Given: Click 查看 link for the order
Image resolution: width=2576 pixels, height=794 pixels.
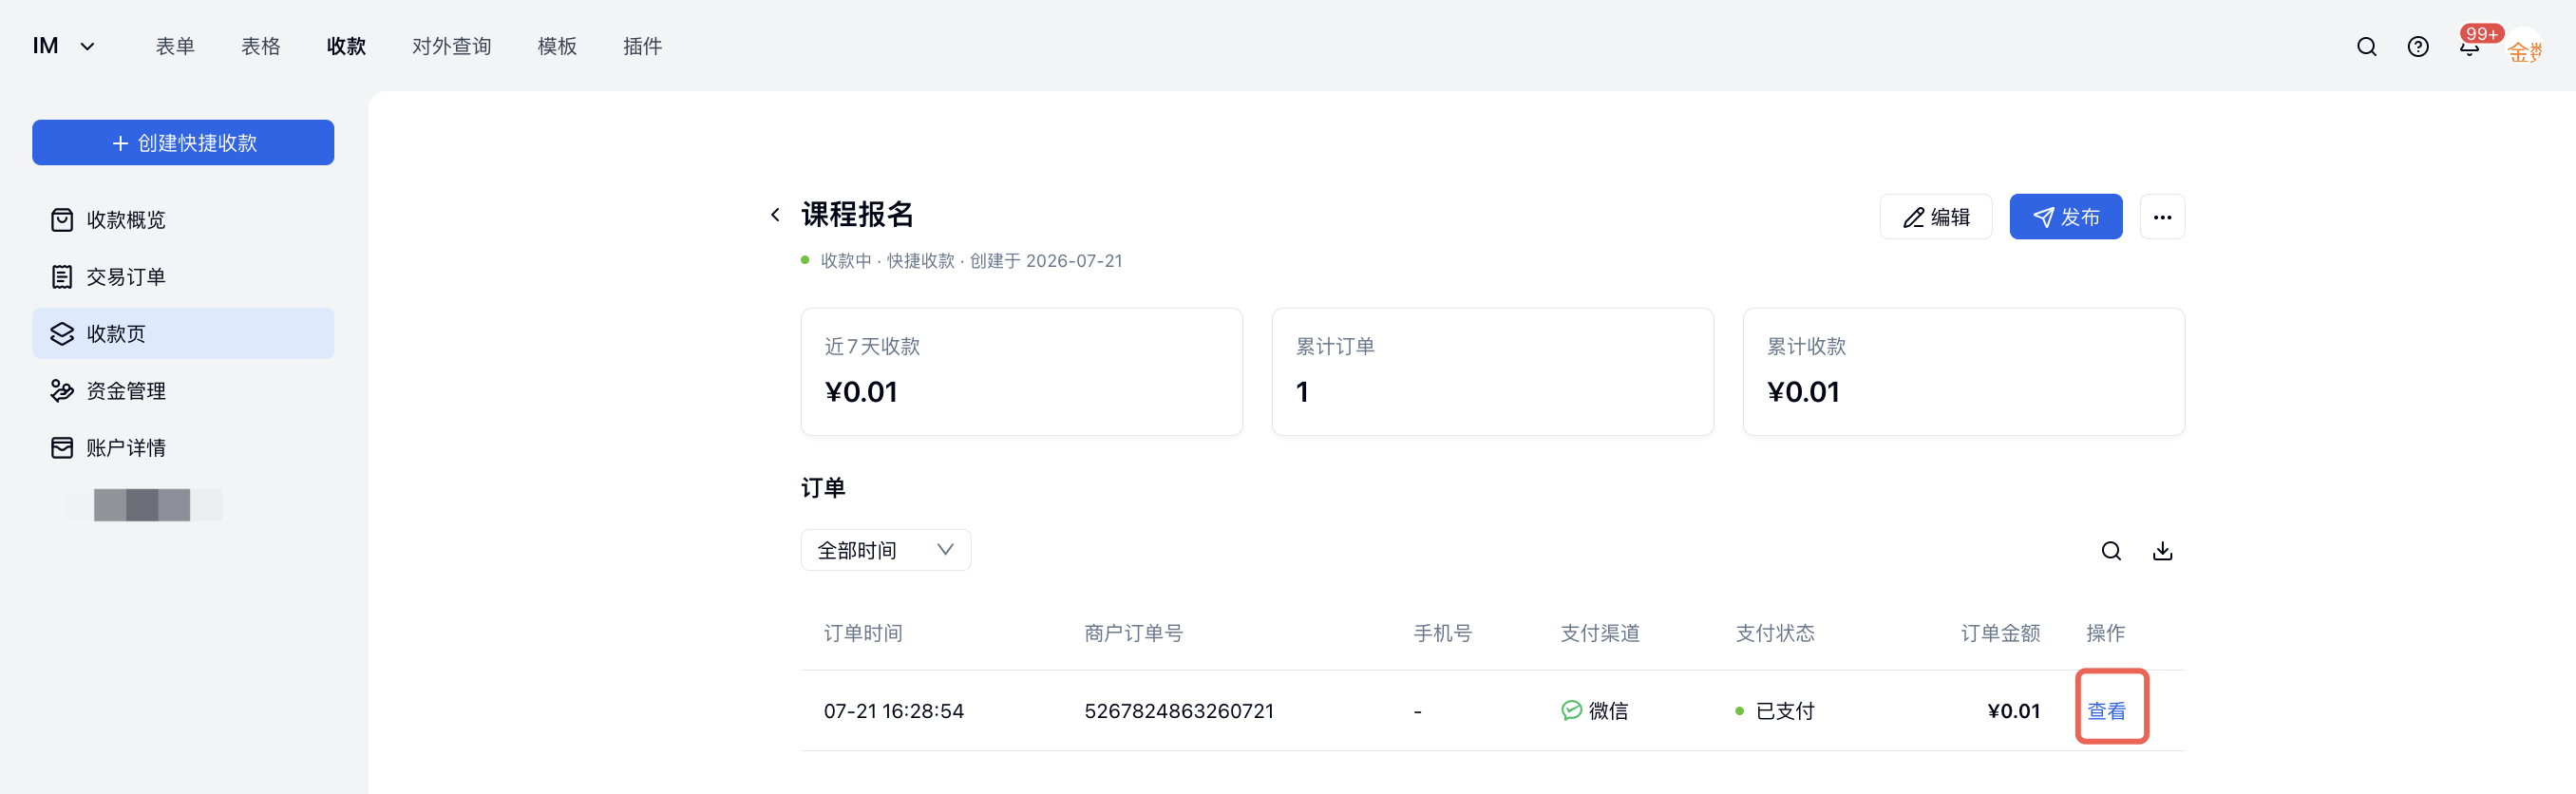Looking at the screenshot, I should (x=2107, y=711).
